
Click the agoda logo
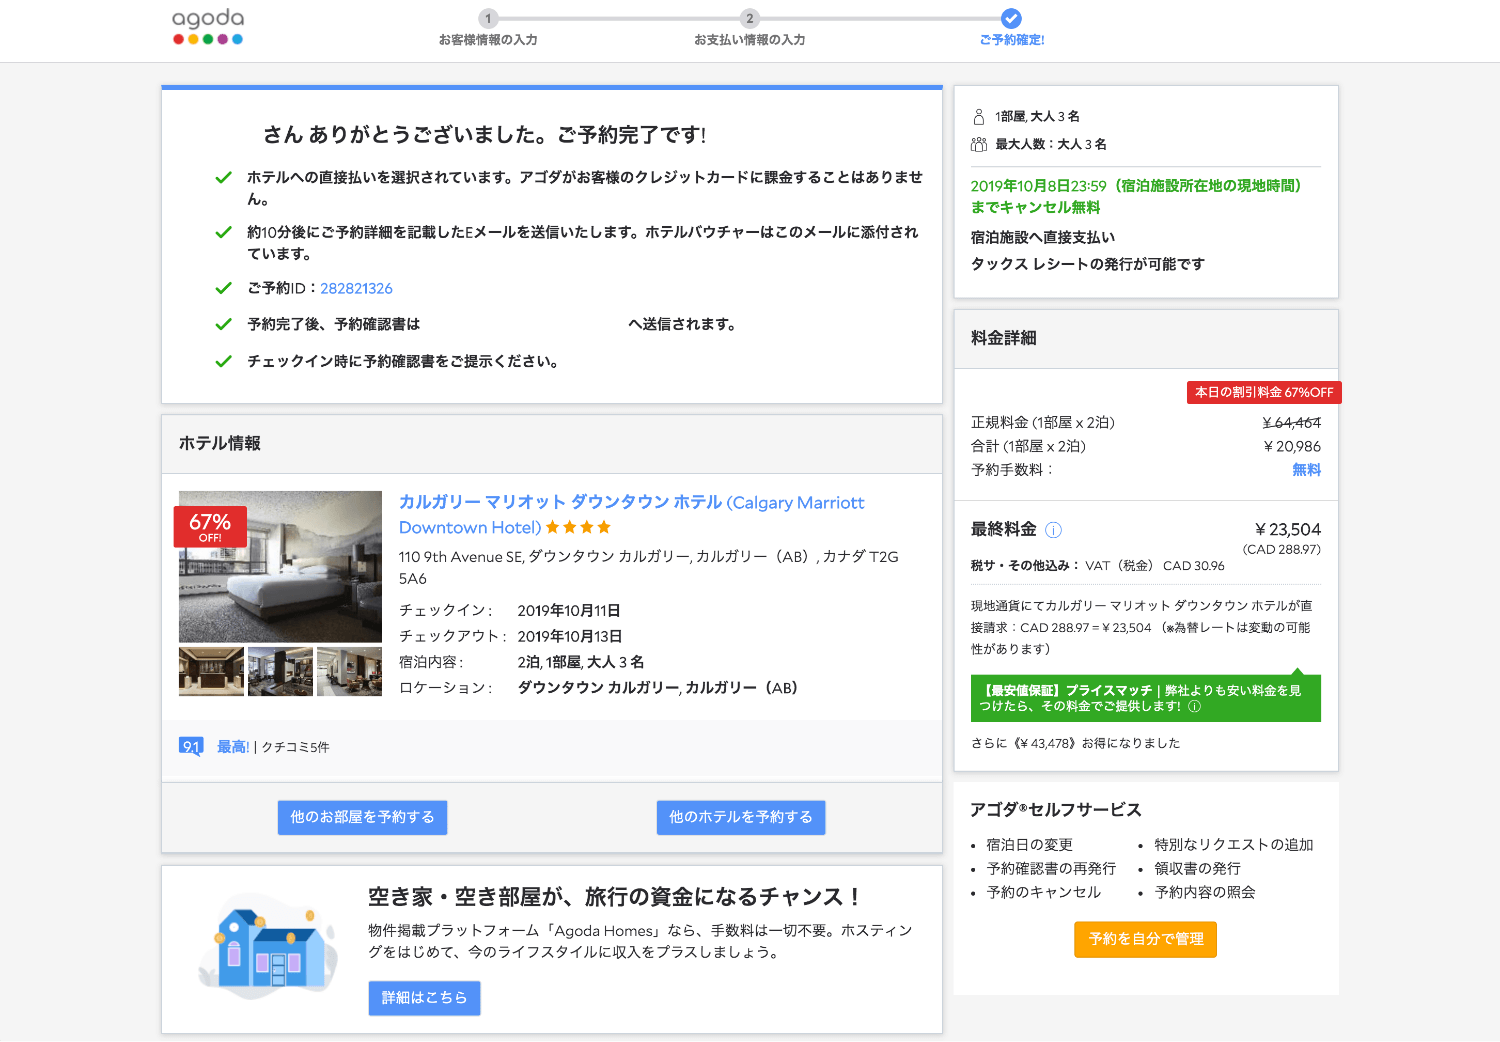click(207, 25)
